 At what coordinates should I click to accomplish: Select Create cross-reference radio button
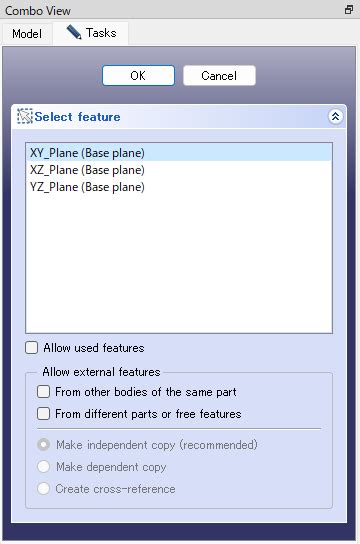(x=43, y=488)
